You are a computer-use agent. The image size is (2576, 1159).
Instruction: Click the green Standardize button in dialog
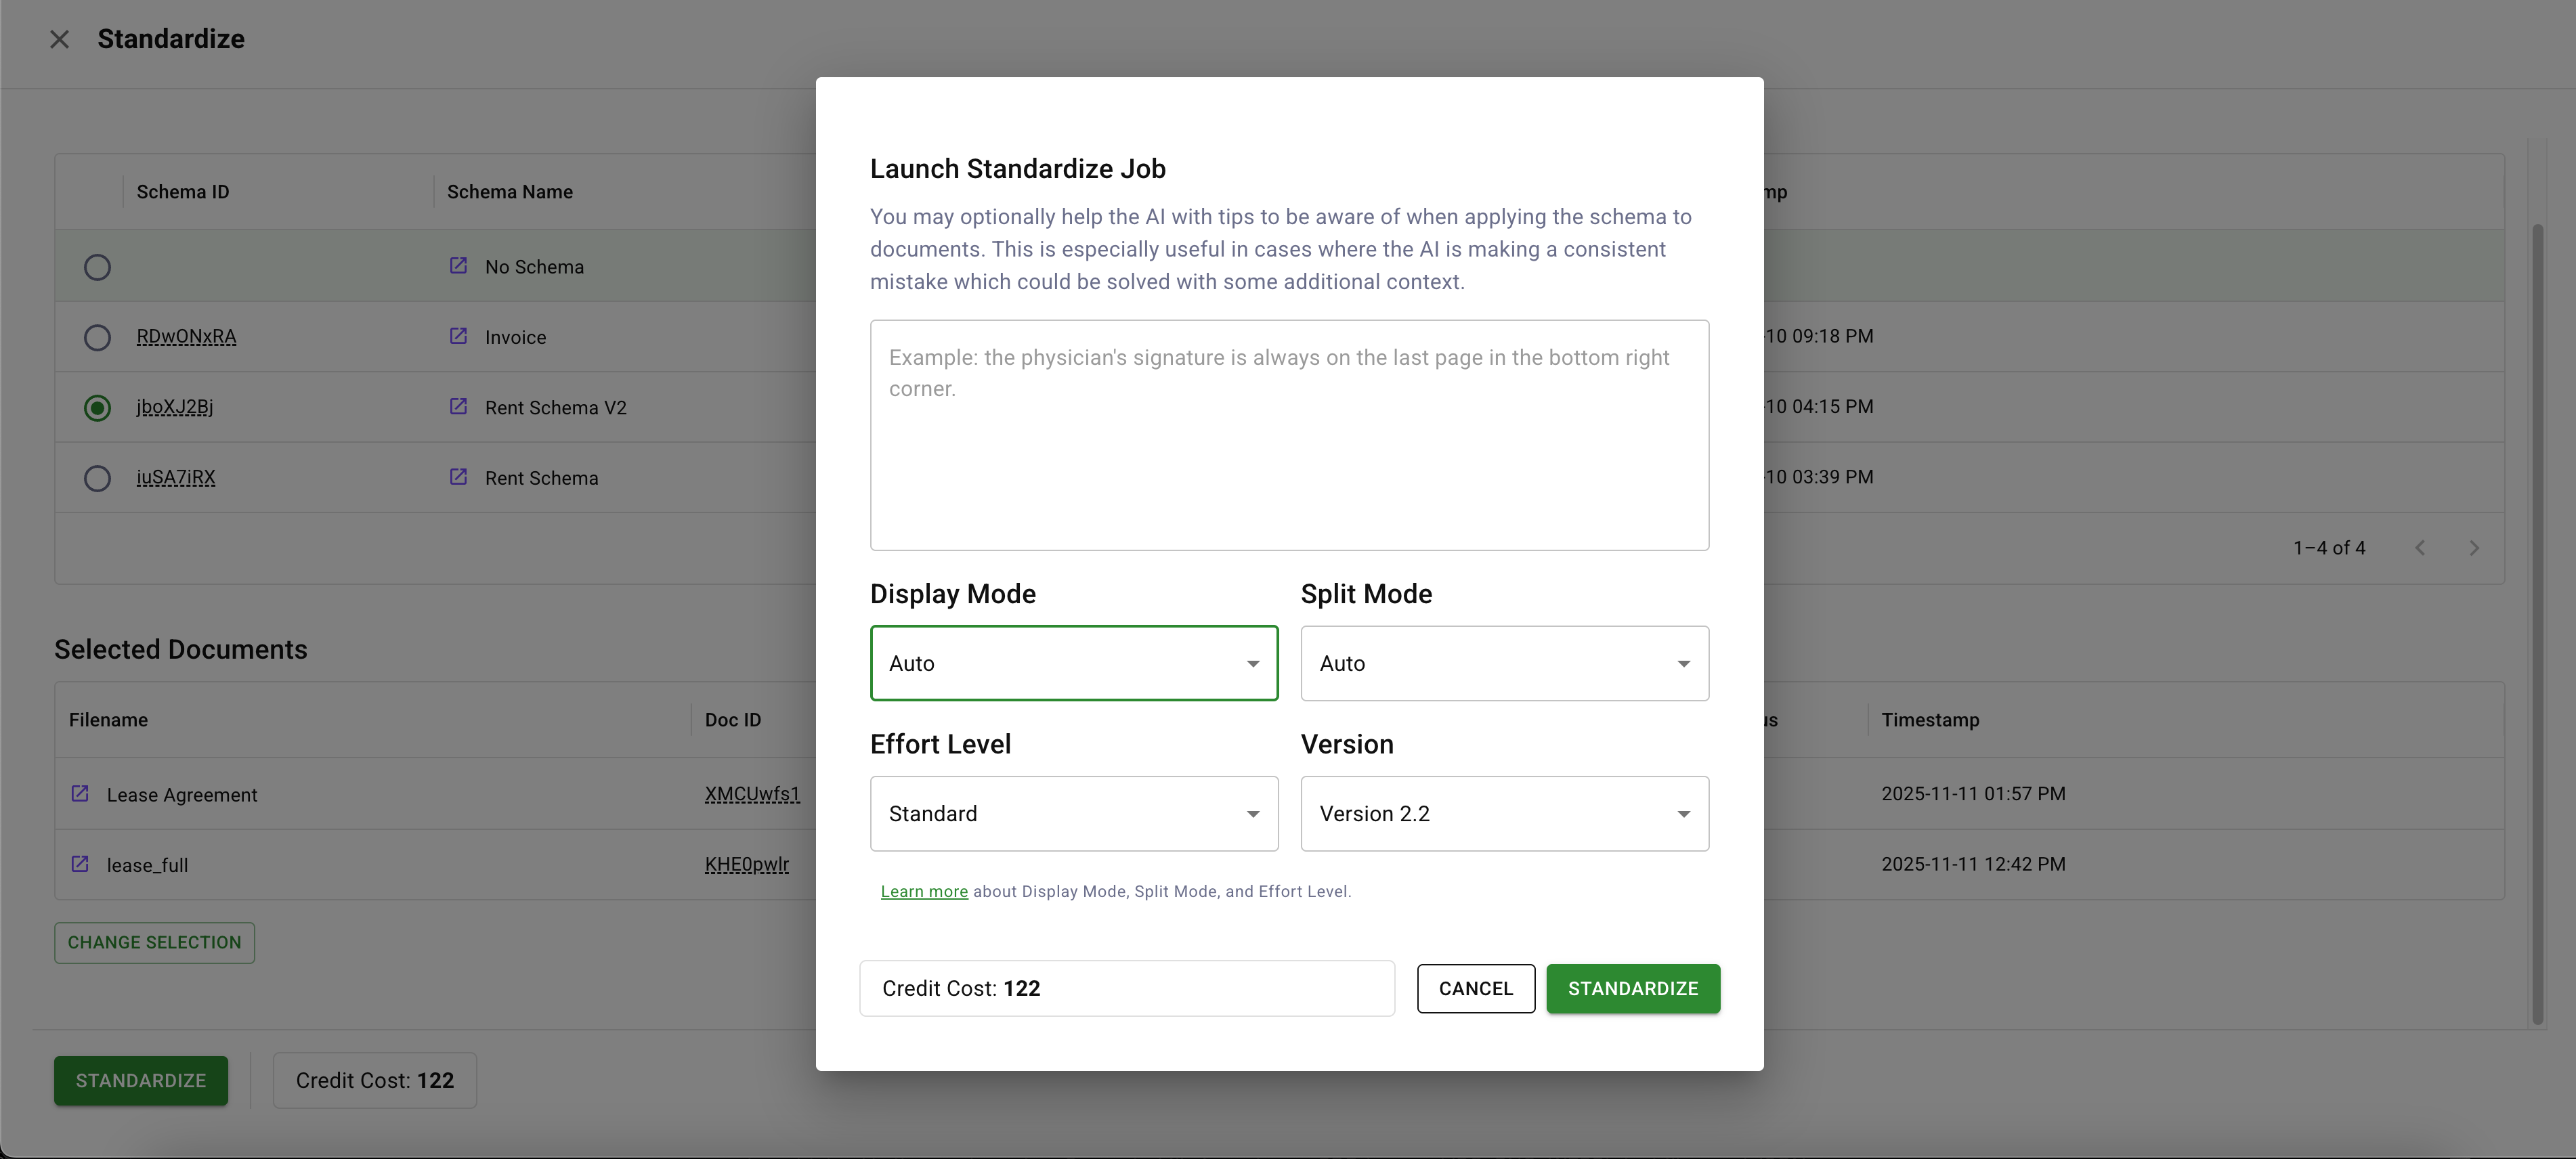(1632, 988)
